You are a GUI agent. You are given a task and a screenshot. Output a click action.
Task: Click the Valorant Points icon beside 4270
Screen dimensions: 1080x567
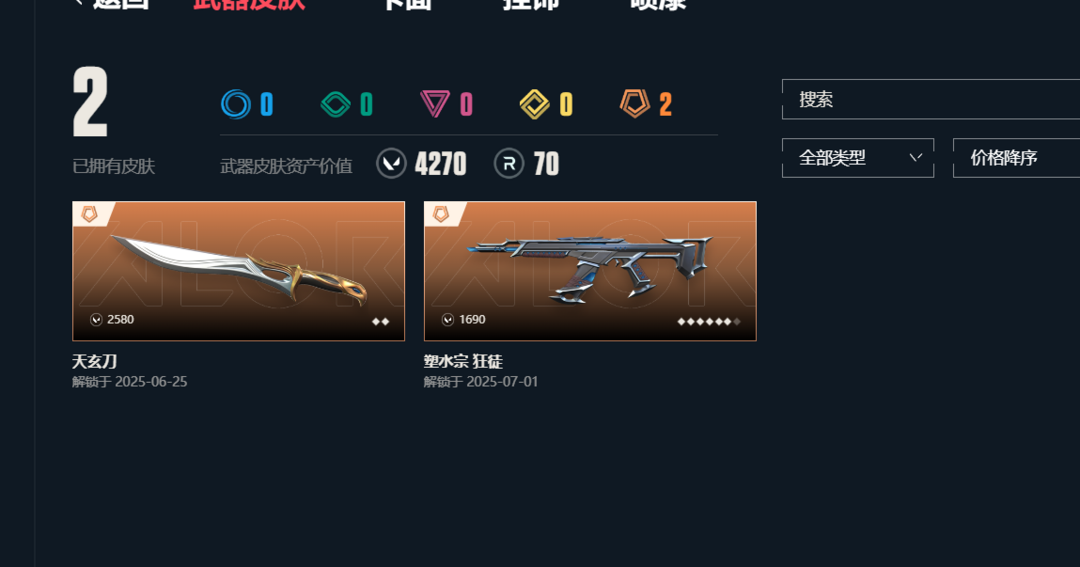[x=391, y=164]
